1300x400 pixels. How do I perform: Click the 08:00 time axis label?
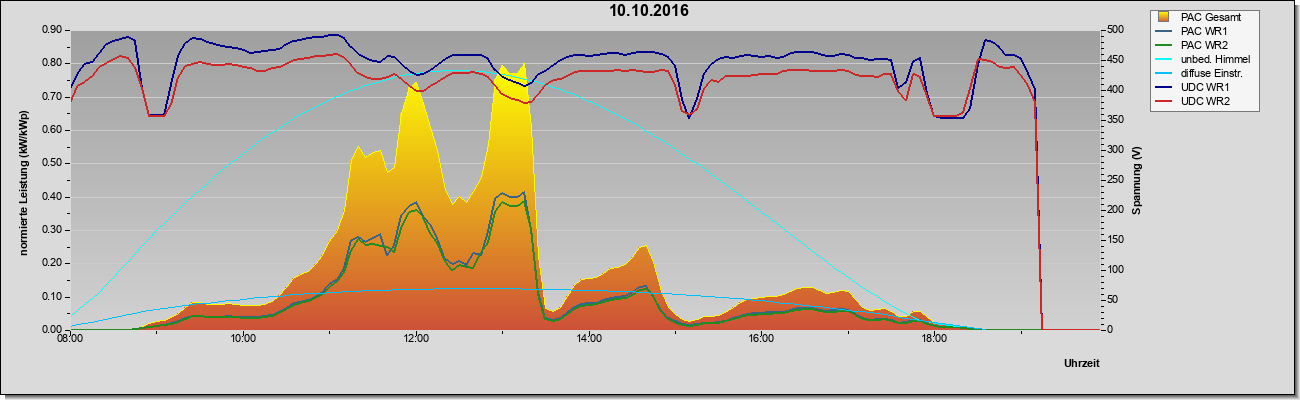click(x=70, y=340)
